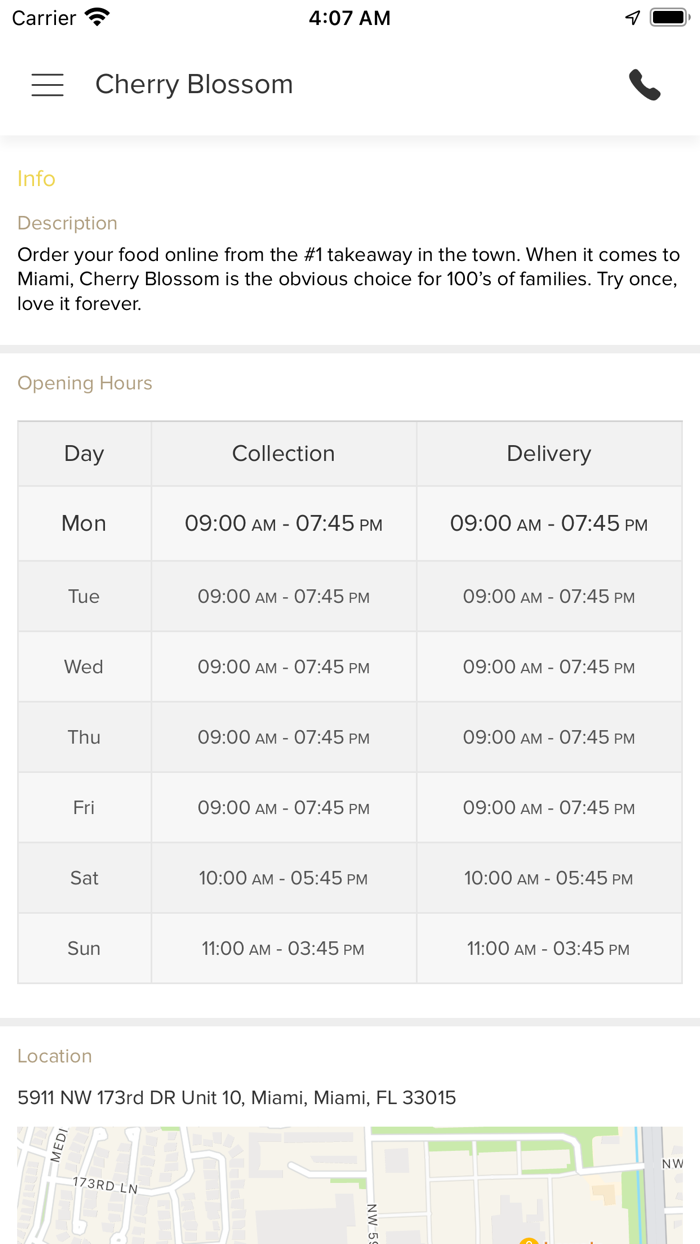Viewport: 700px width, 1244px height.
Task: Tap the Info section heading
Action: point(36,179)
